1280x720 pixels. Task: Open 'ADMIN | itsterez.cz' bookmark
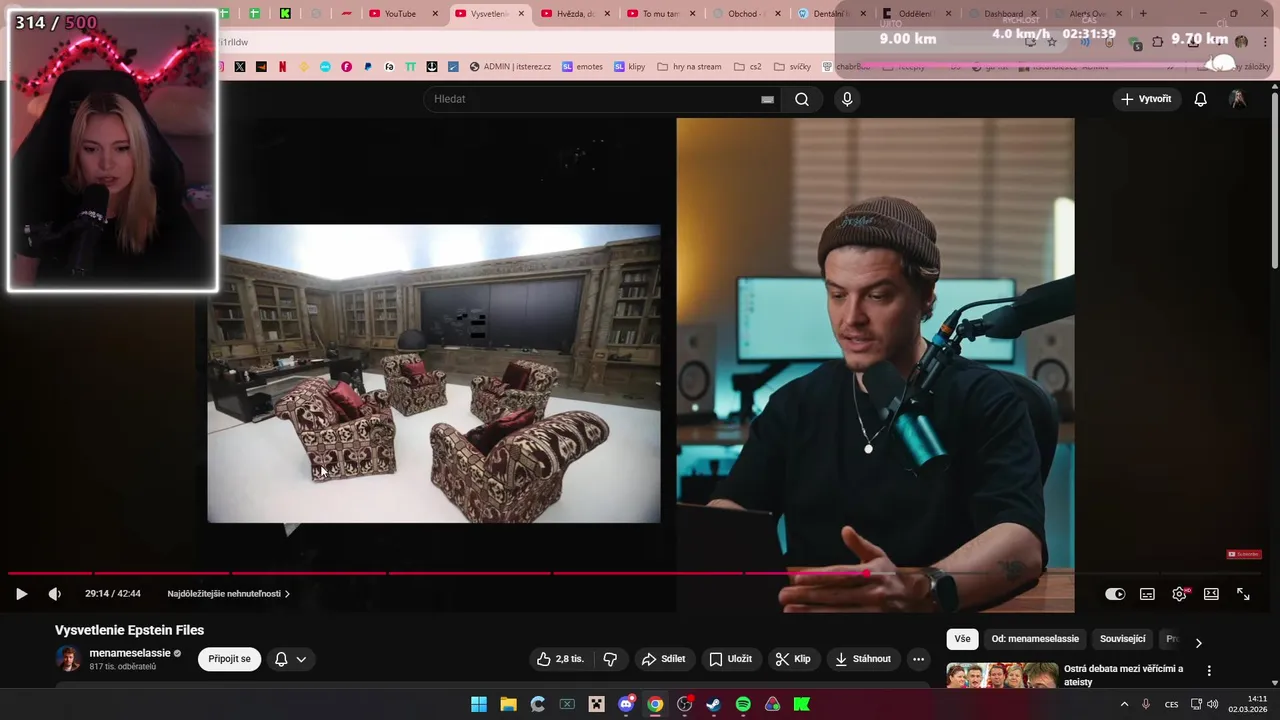510,67
